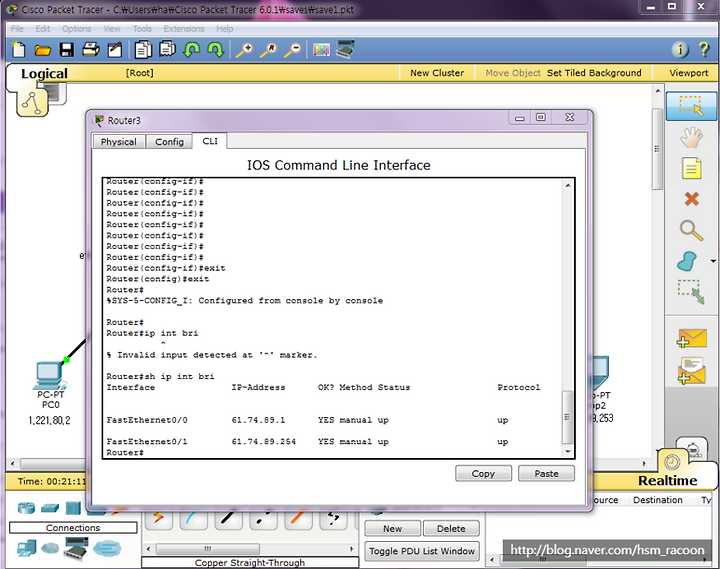Switch to the Logical workspace tab
The image size is (720, 569).
[44, 73]
